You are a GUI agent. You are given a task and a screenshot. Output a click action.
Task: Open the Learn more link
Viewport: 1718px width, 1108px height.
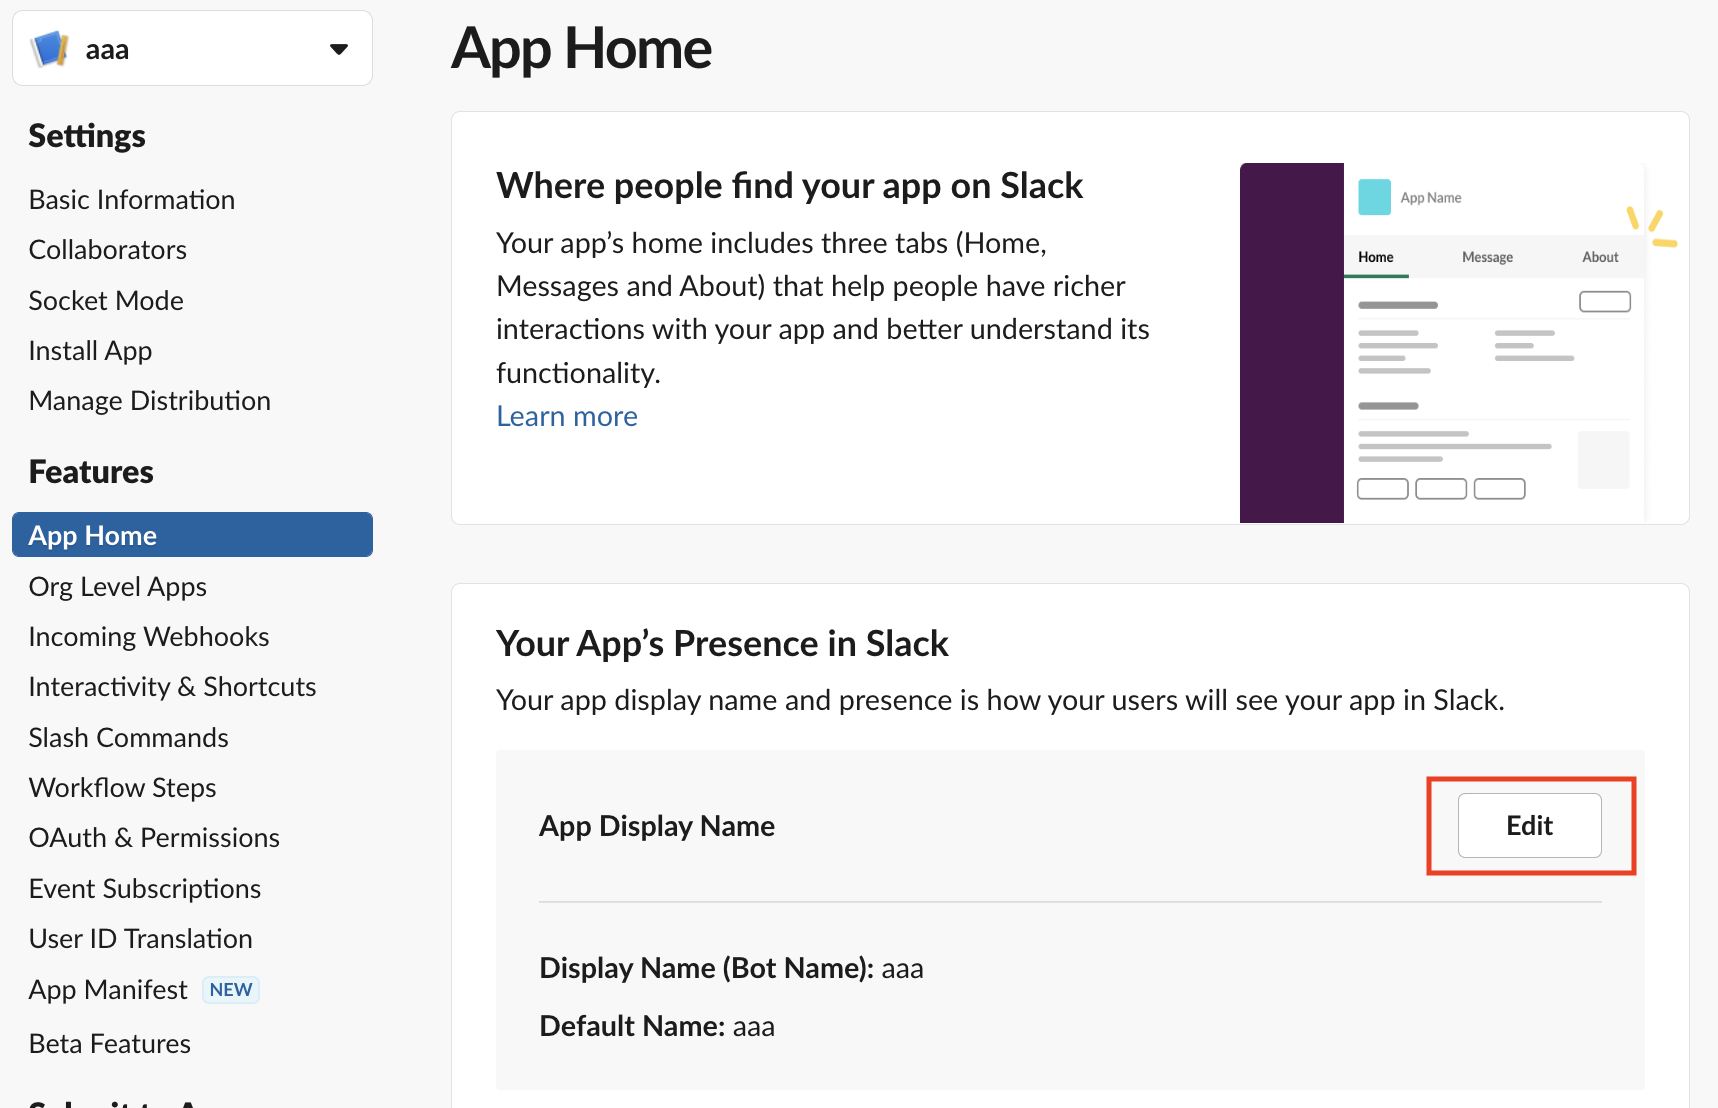pyautogui.click(x=566, y=416)
